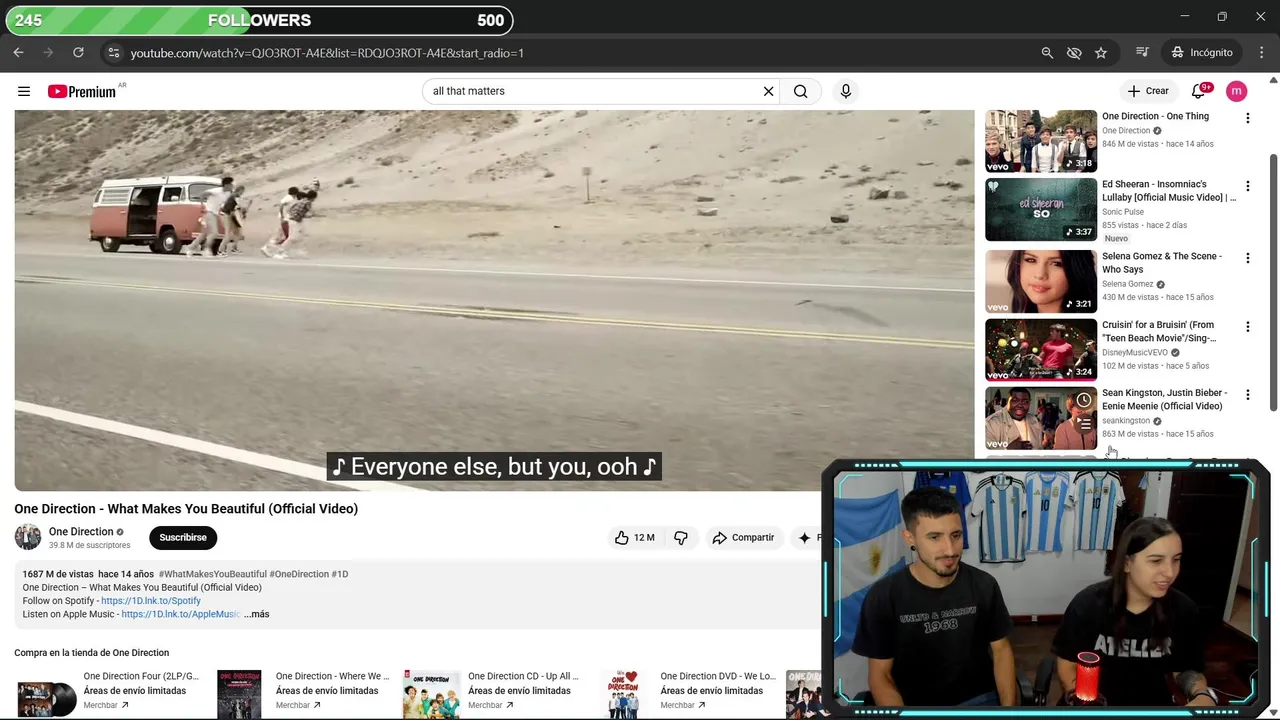Bookmark this page with star icon
The height and width of the screenshot is (720, 1280).
pyautogui.click(x=1101, y=52)
